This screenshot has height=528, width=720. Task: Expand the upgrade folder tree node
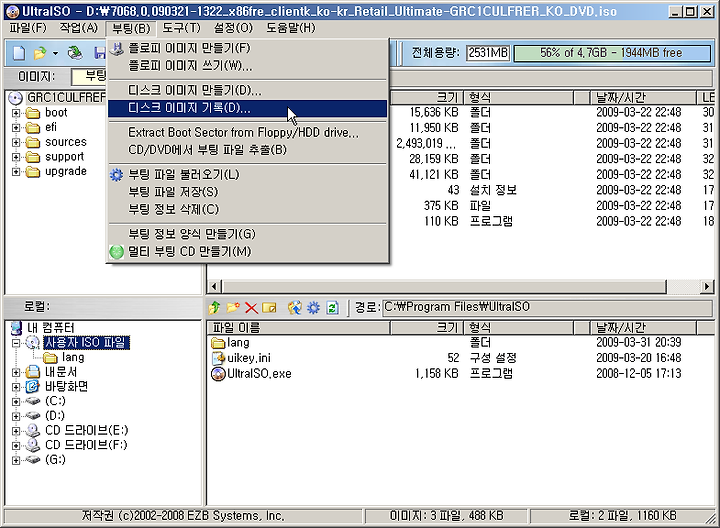coord(16,172)
